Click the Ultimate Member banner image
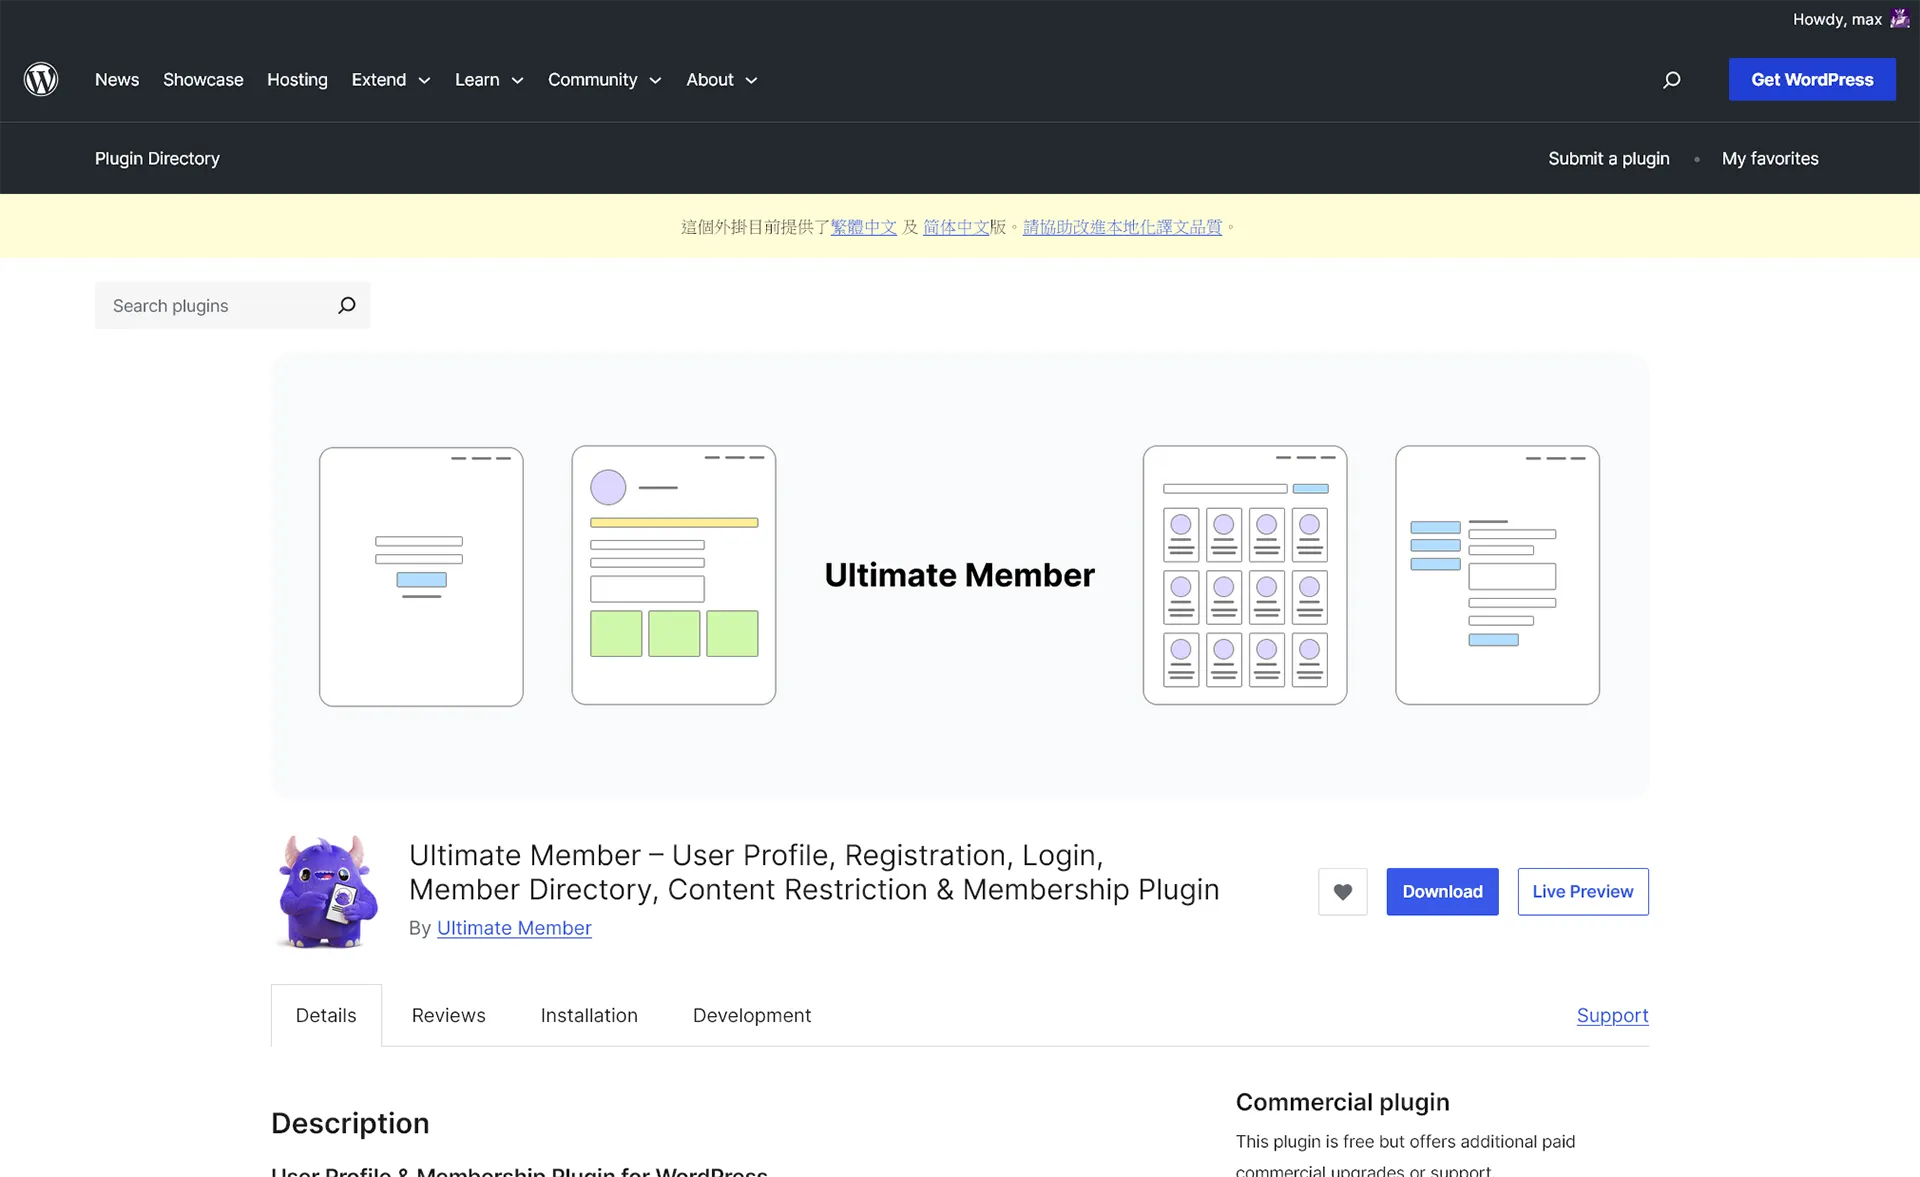This screenshot has height=1177, width=1920. (960, 575)
